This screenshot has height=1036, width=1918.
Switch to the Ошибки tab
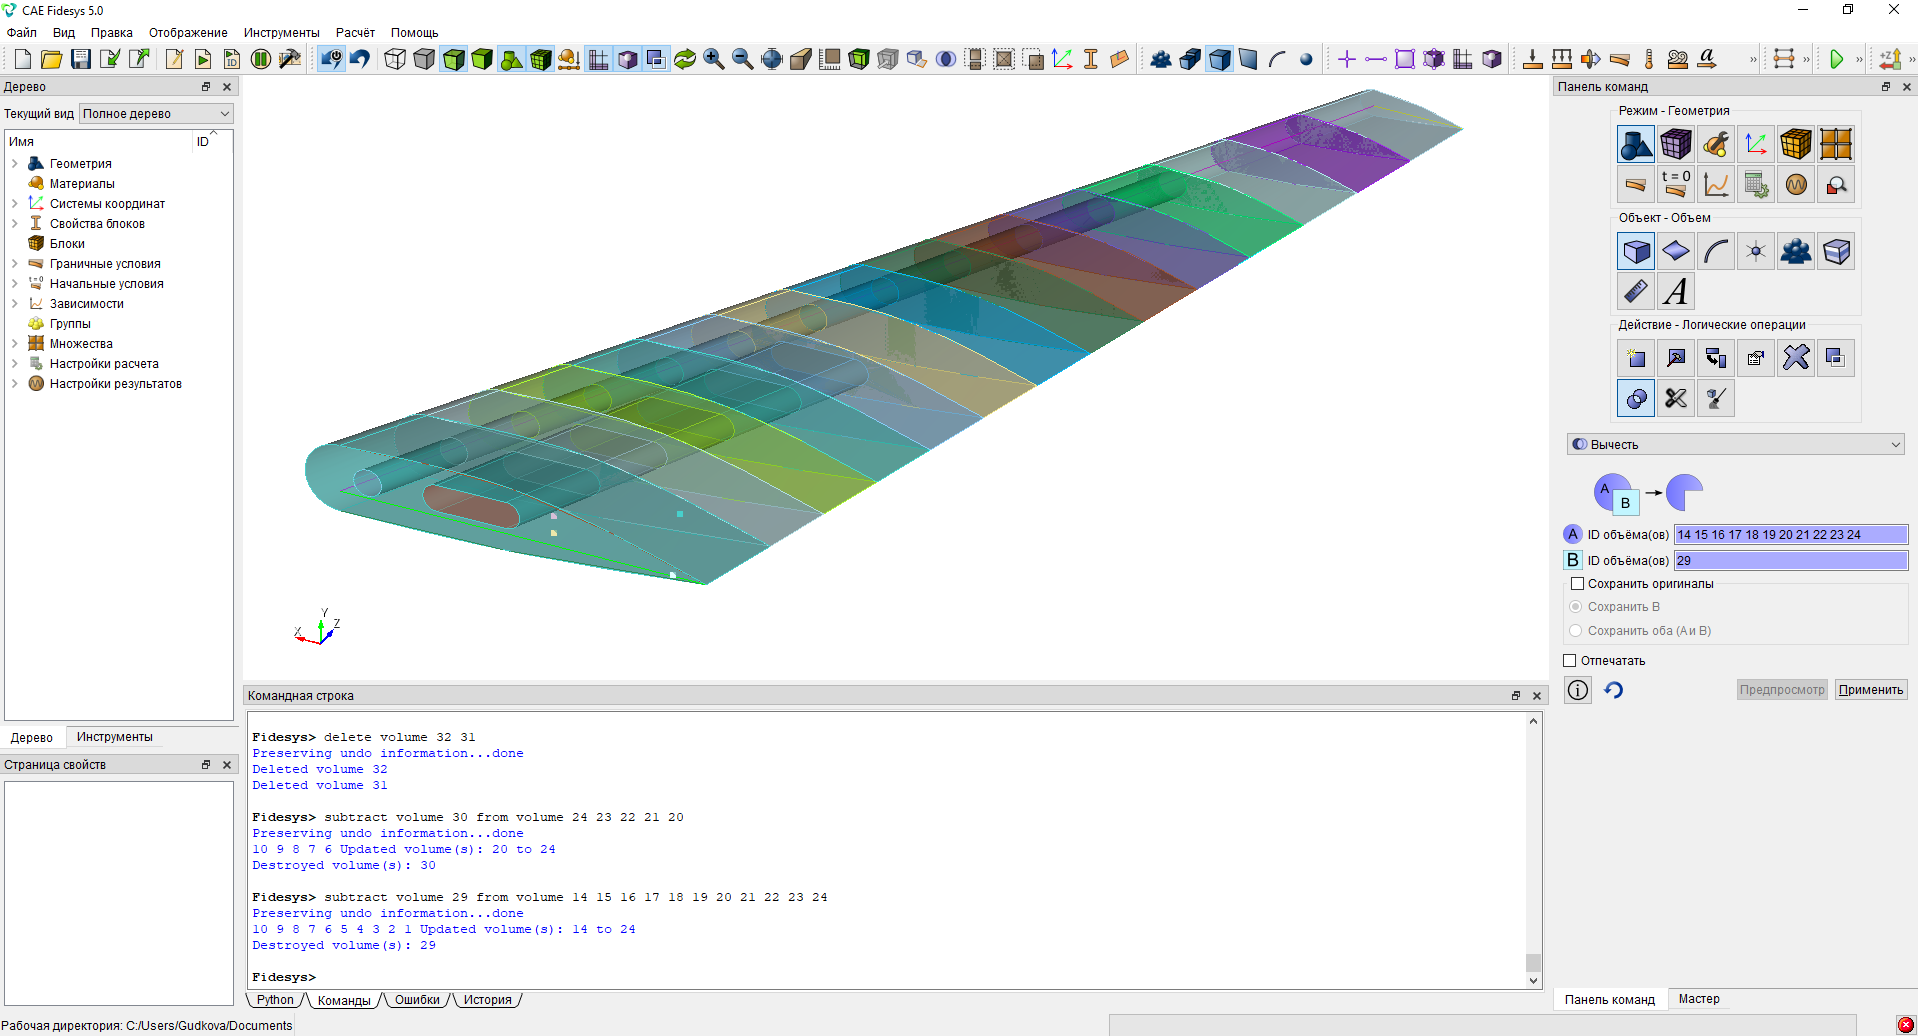point(417,1000)
